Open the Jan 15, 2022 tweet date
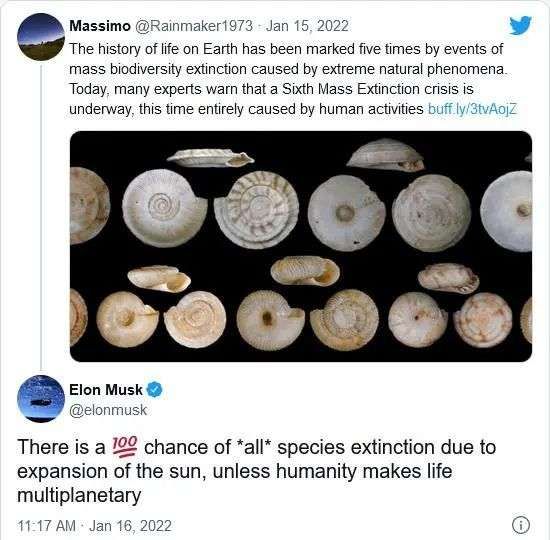 [307, 26]
